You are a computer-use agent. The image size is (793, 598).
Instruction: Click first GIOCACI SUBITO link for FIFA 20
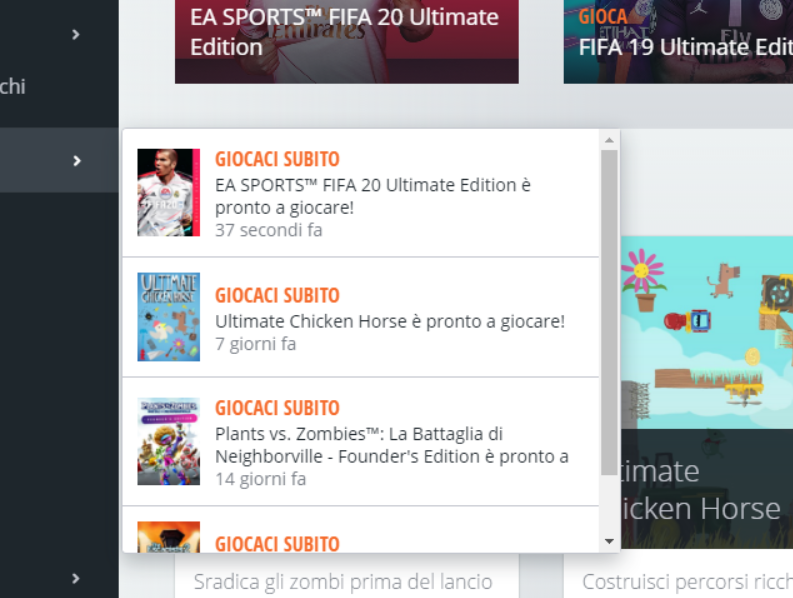click(277, 159)
